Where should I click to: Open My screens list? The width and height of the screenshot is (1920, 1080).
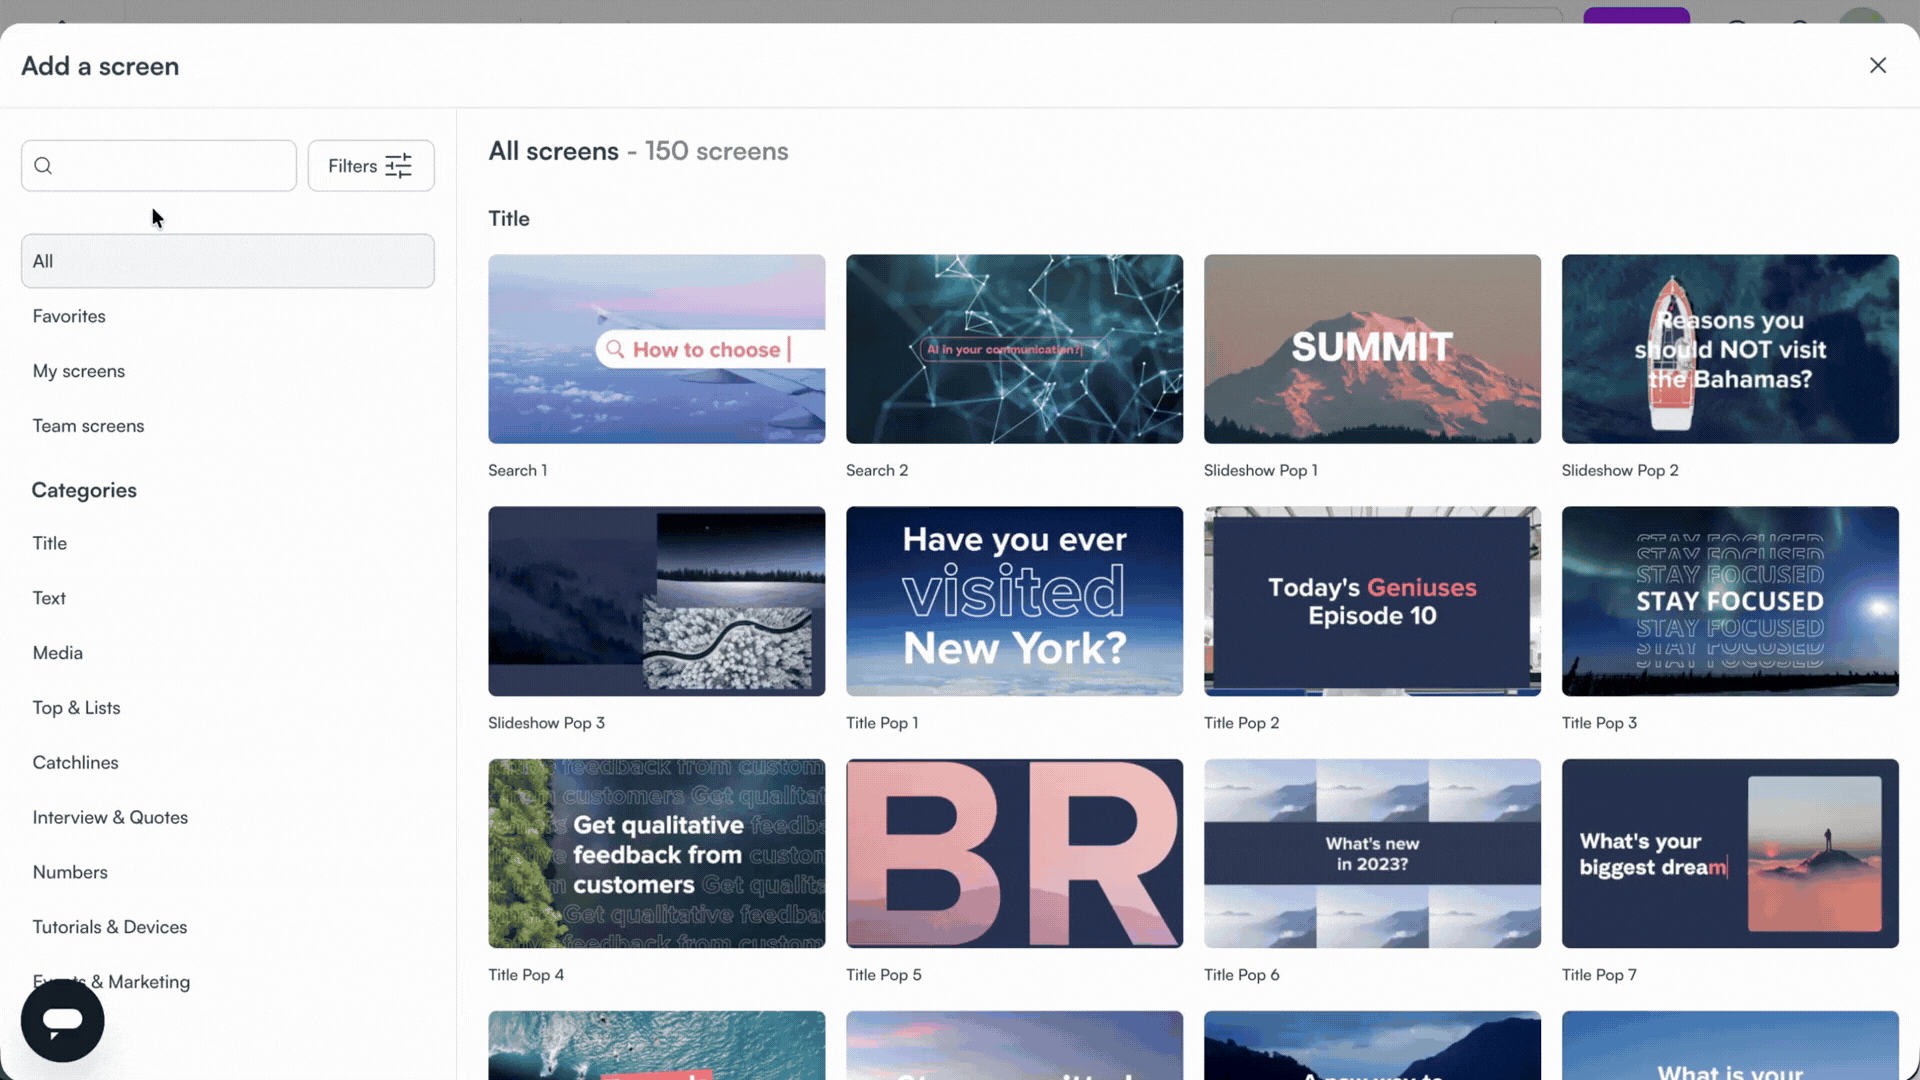[79, 371]
